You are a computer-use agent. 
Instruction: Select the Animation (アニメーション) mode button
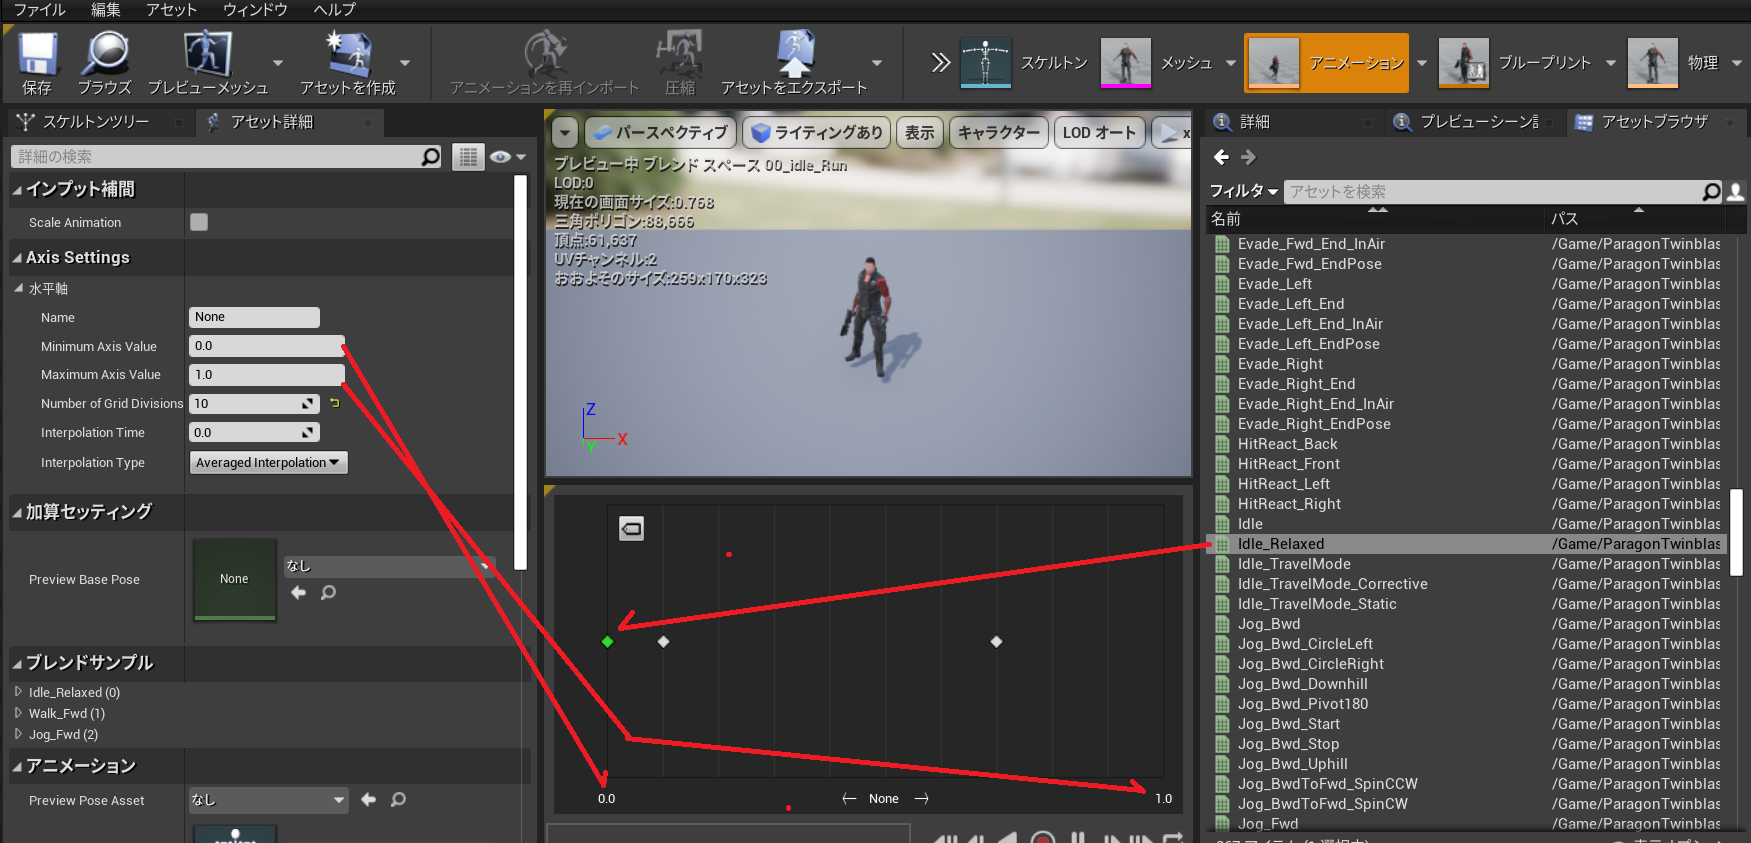coord(1326,63)
